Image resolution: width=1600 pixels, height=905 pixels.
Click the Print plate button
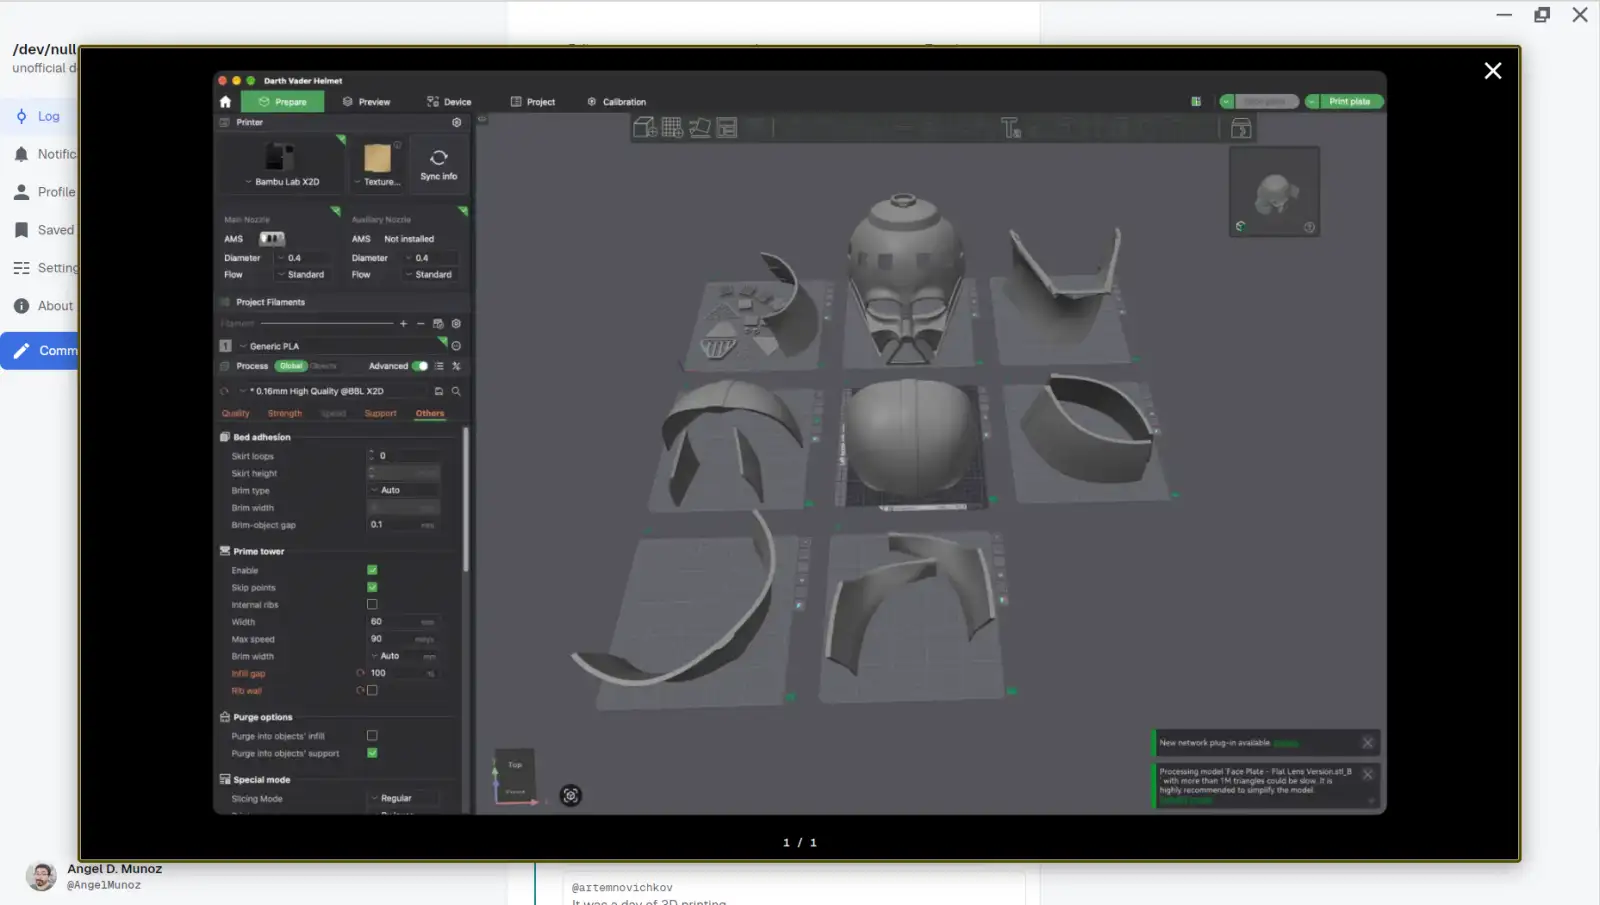1349,101
